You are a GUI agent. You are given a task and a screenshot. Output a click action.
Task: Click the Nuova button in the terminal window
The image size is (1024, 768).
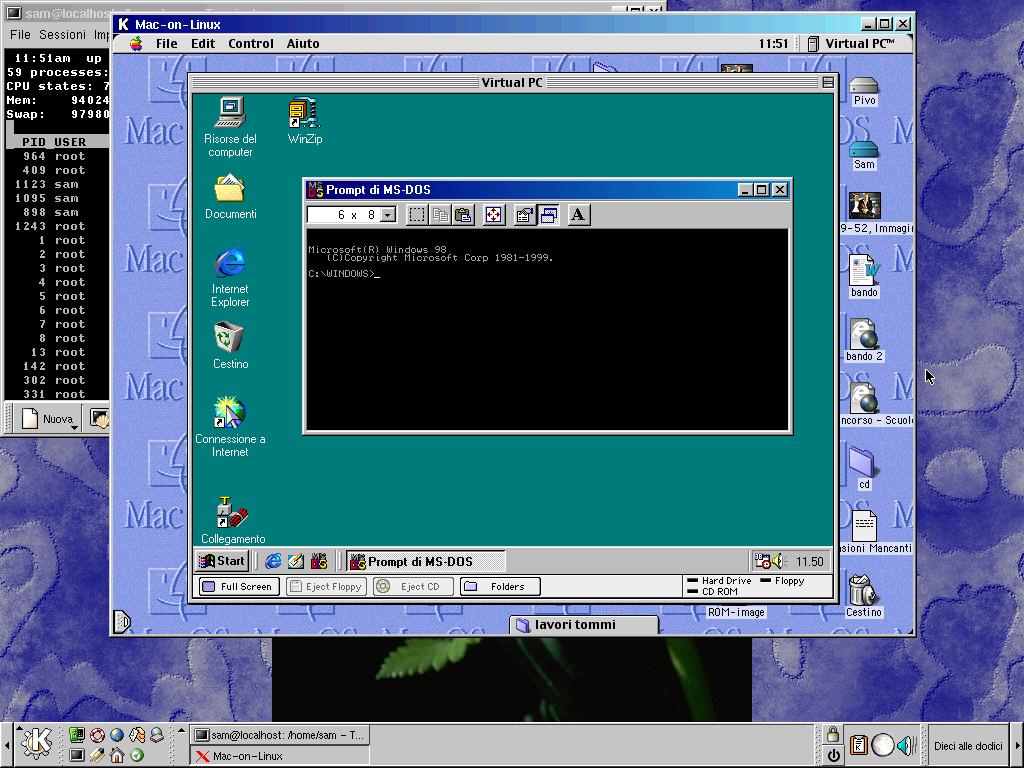tap(47, 419)
